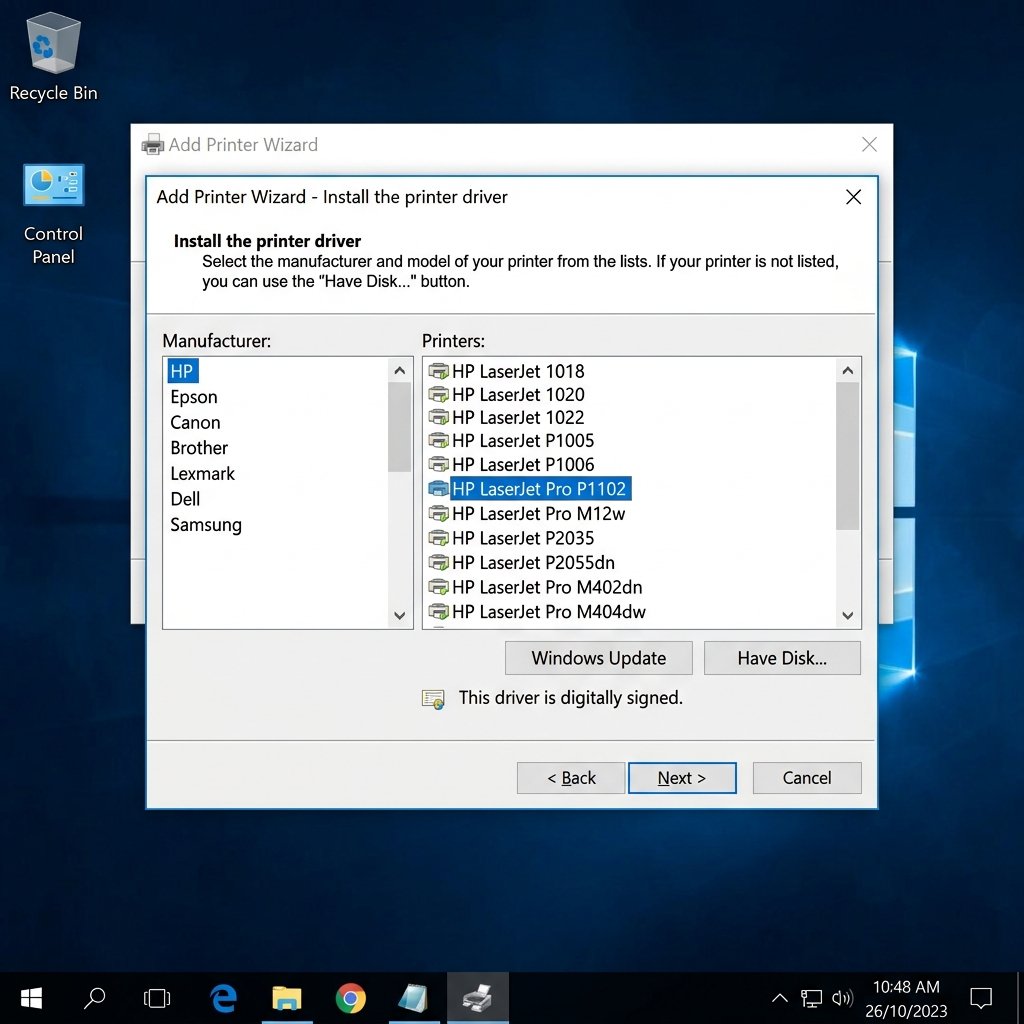Click Printers list scroll up arrow
1024x1024 pixels.
tap(848, 371)
